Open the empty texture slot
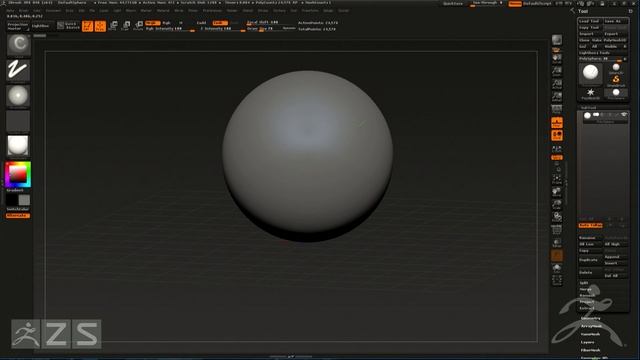This screenshot has width=640, height=360. click(x=18, y=121)
